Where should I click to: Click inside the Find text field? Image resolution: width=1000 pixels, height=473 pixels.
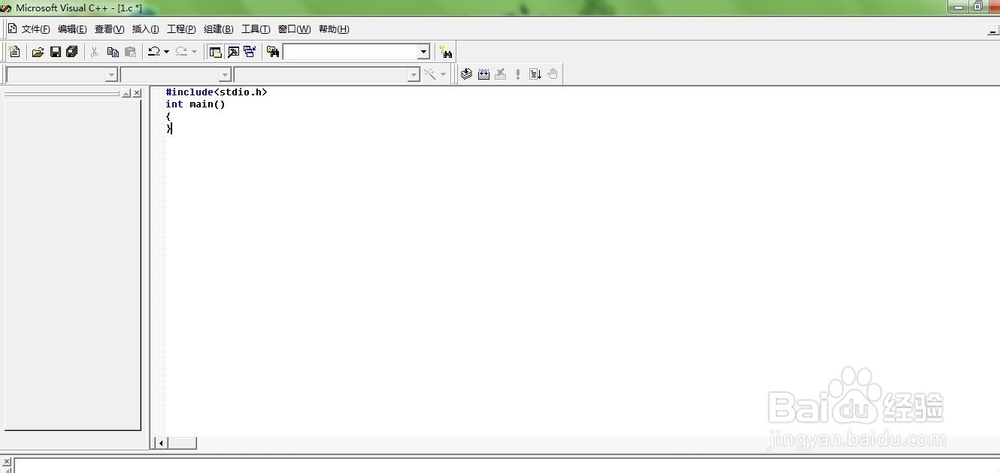point(351,52)
